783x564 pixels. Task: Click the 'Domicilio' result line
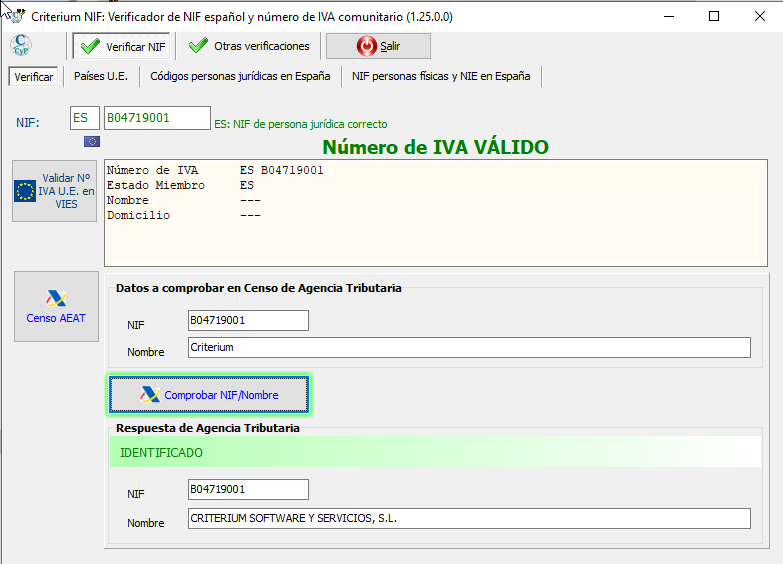184,215
